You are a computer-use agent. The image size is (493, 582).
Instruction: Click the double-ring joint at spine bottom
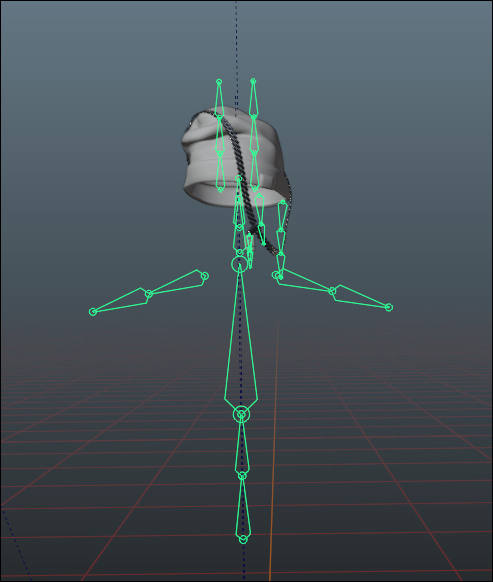pos(241,414)
